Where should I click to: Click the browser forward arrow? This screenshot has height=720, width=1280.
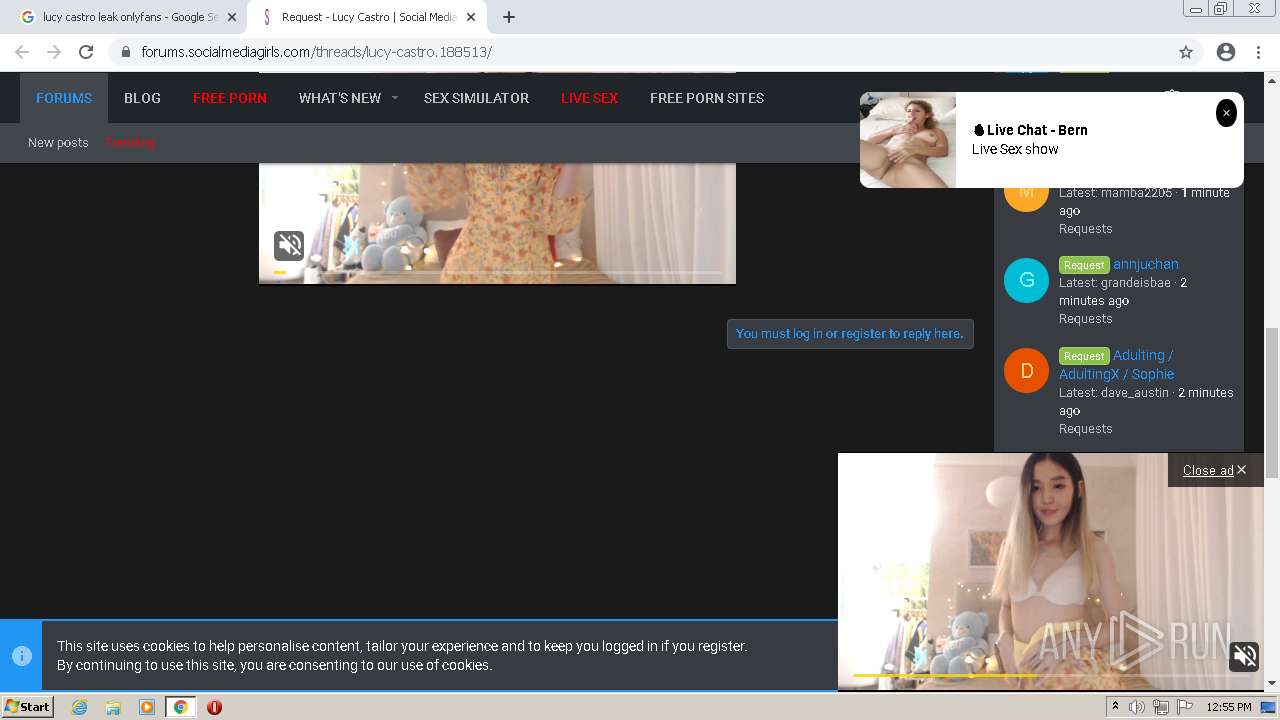54,52
